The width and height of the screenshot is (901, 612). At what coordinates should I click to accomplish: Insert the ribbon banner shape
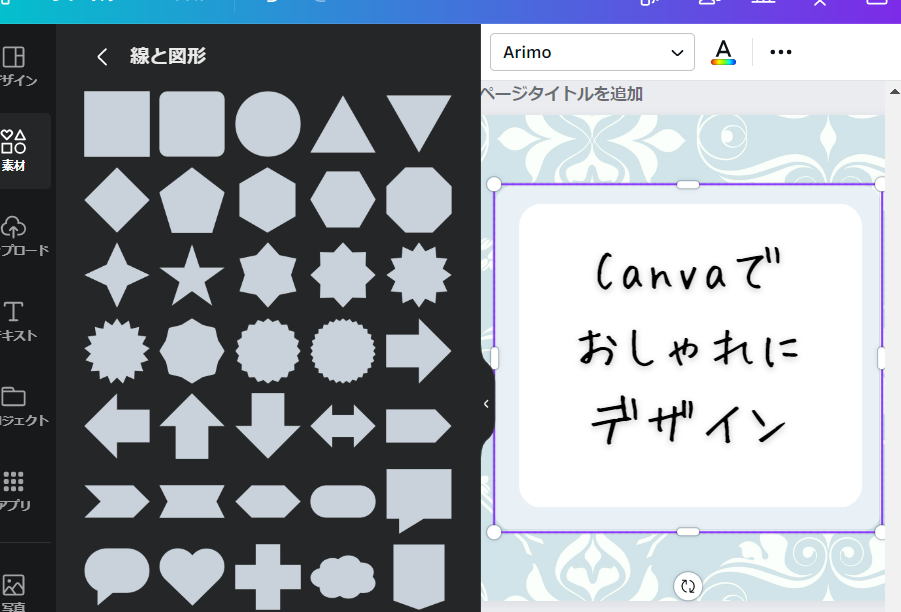pos(192,501)
